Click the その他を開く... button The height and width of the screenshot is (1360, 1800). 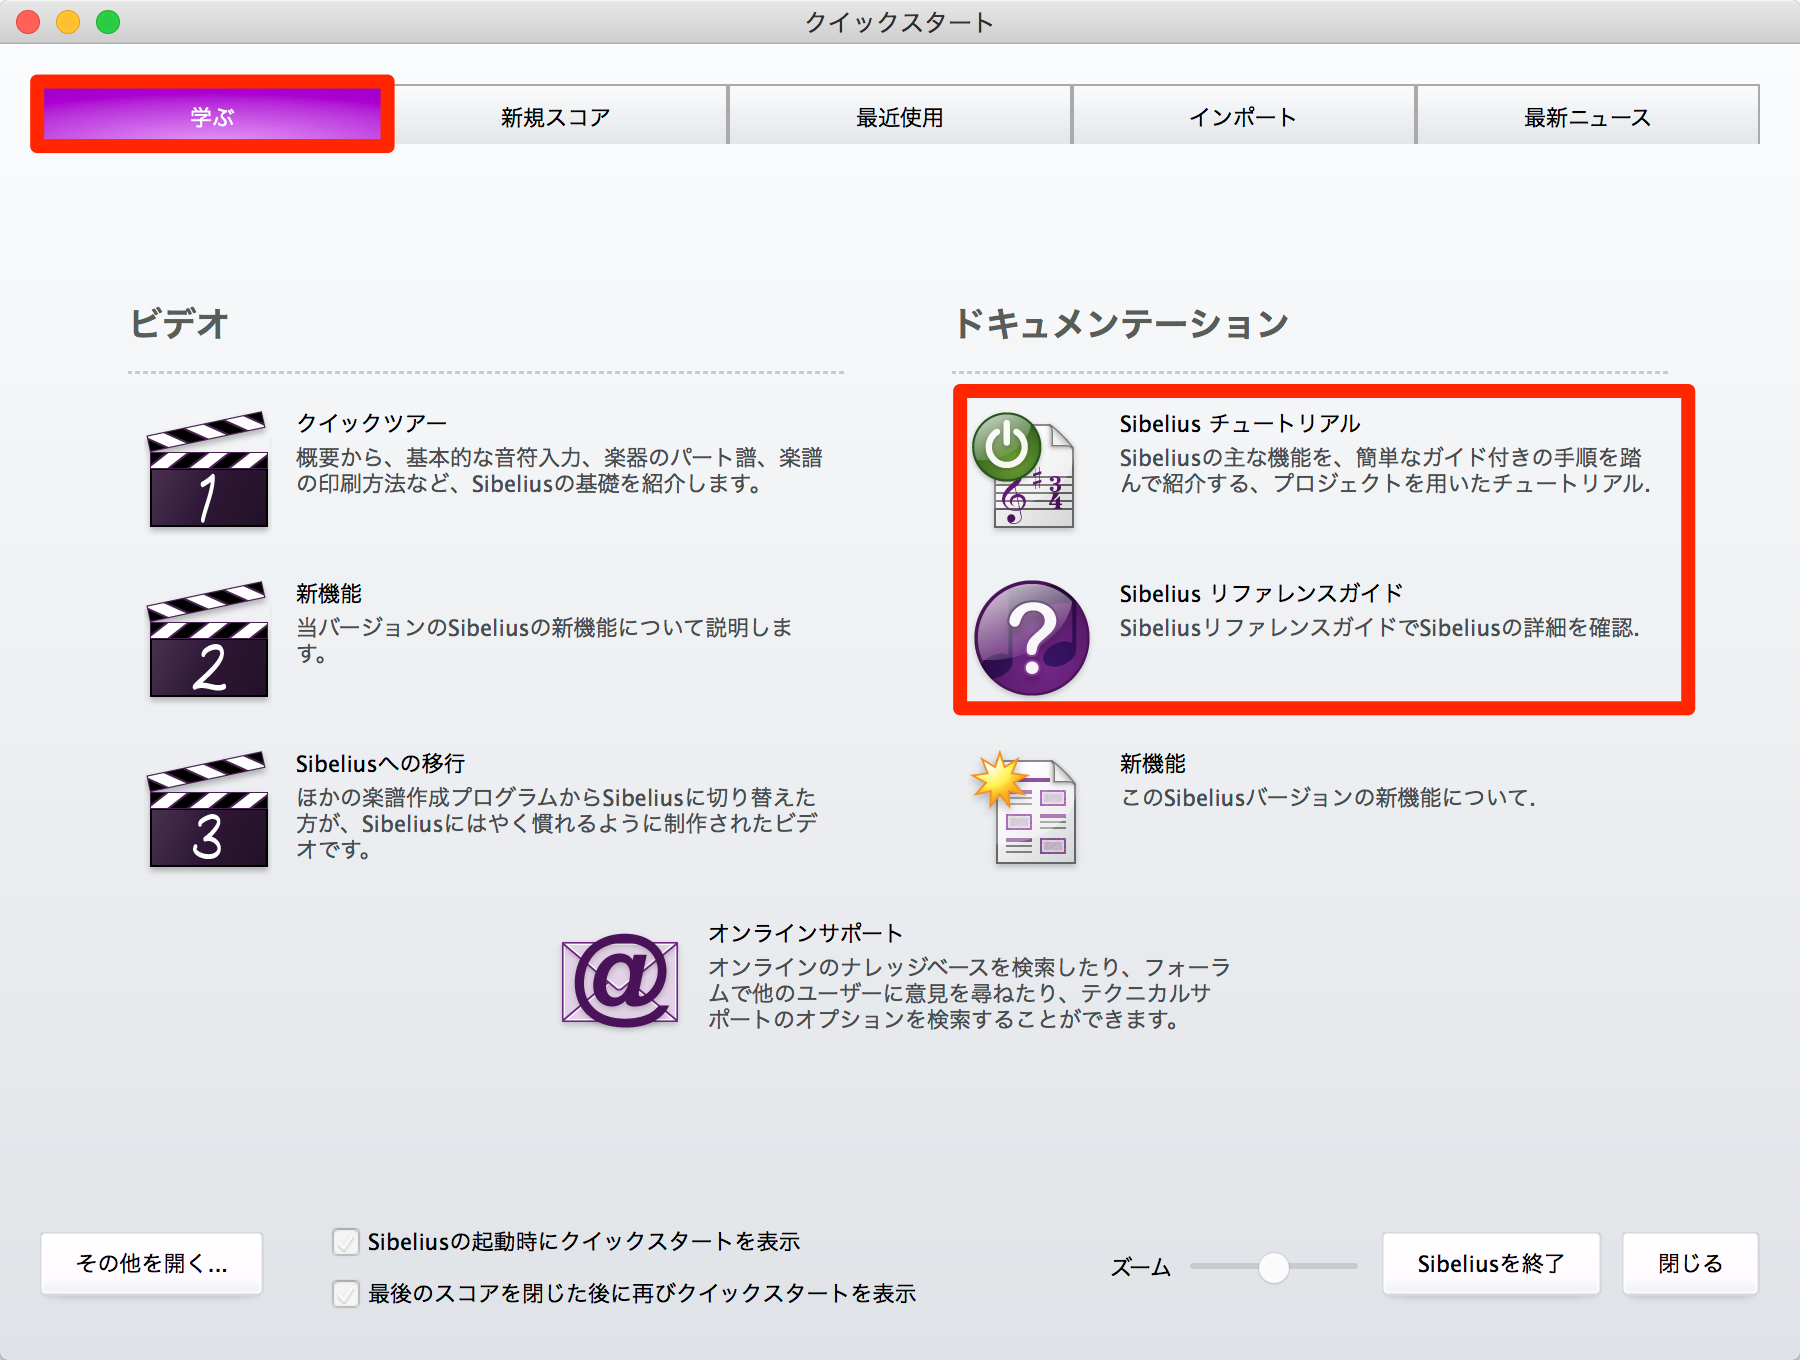click(x=152, y=1264)
